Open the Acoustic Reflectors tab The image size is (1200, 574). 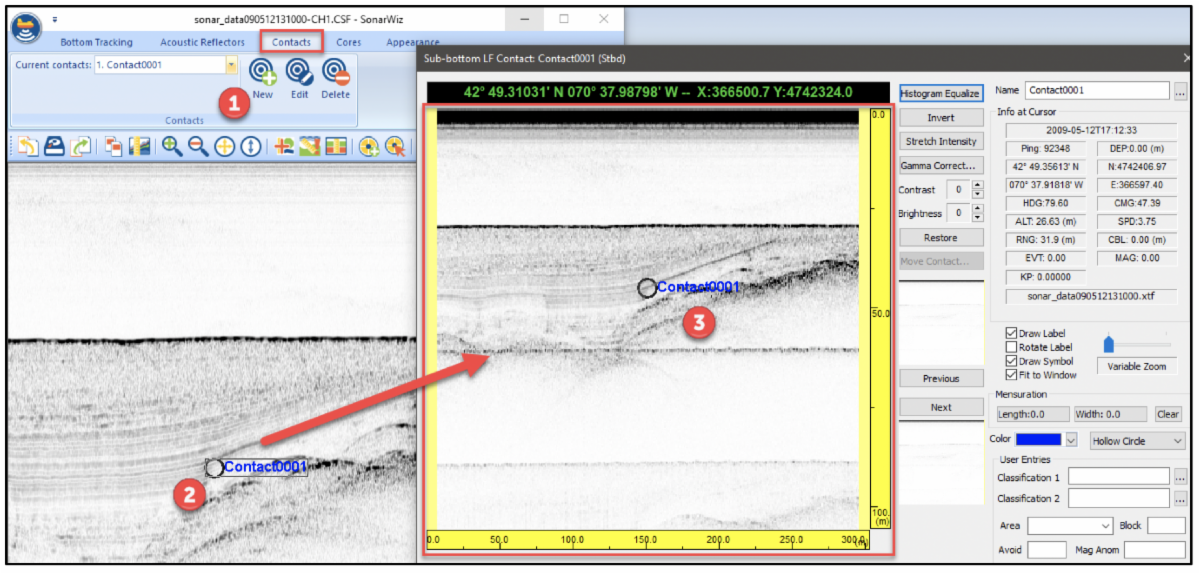[201, 42]
